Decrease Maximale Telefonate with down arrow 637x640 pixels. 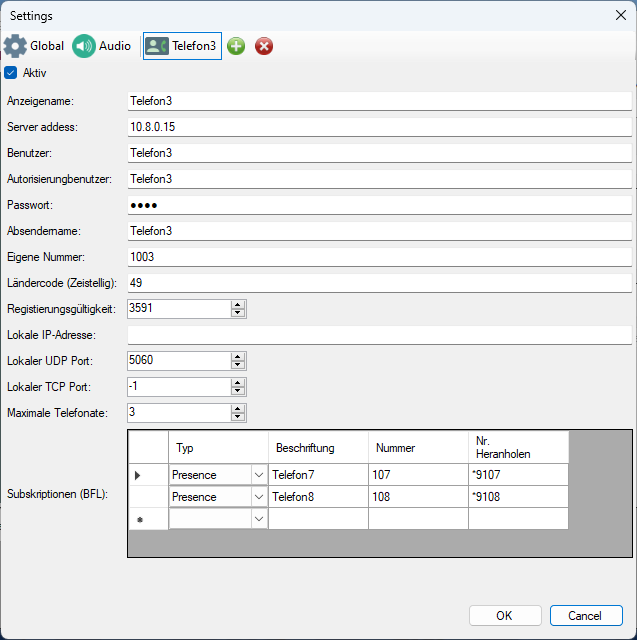pos(237,417)
